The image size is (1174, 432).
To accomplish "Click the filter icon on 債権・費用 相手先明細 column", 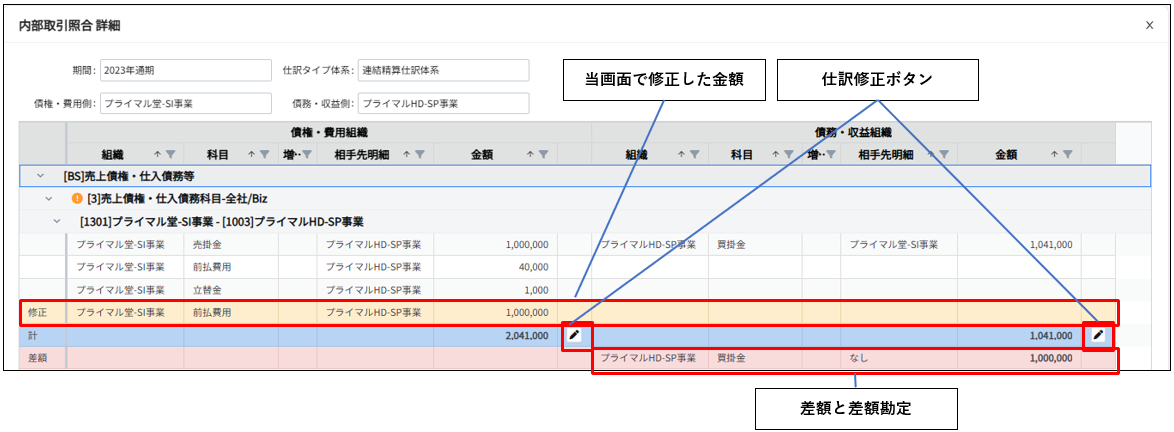I will [x=420, y=154].
